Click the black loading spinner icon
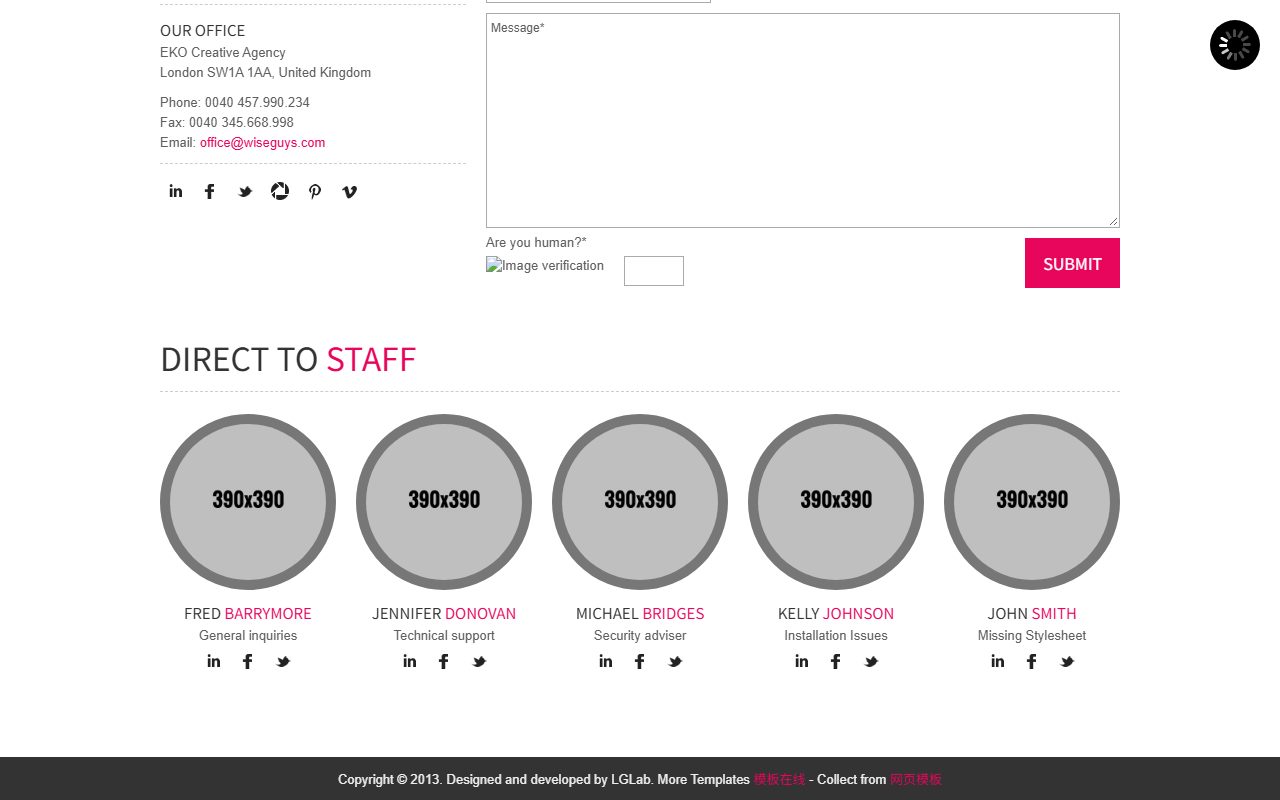The image size is (1280, 800). (x=1235, y=45)
